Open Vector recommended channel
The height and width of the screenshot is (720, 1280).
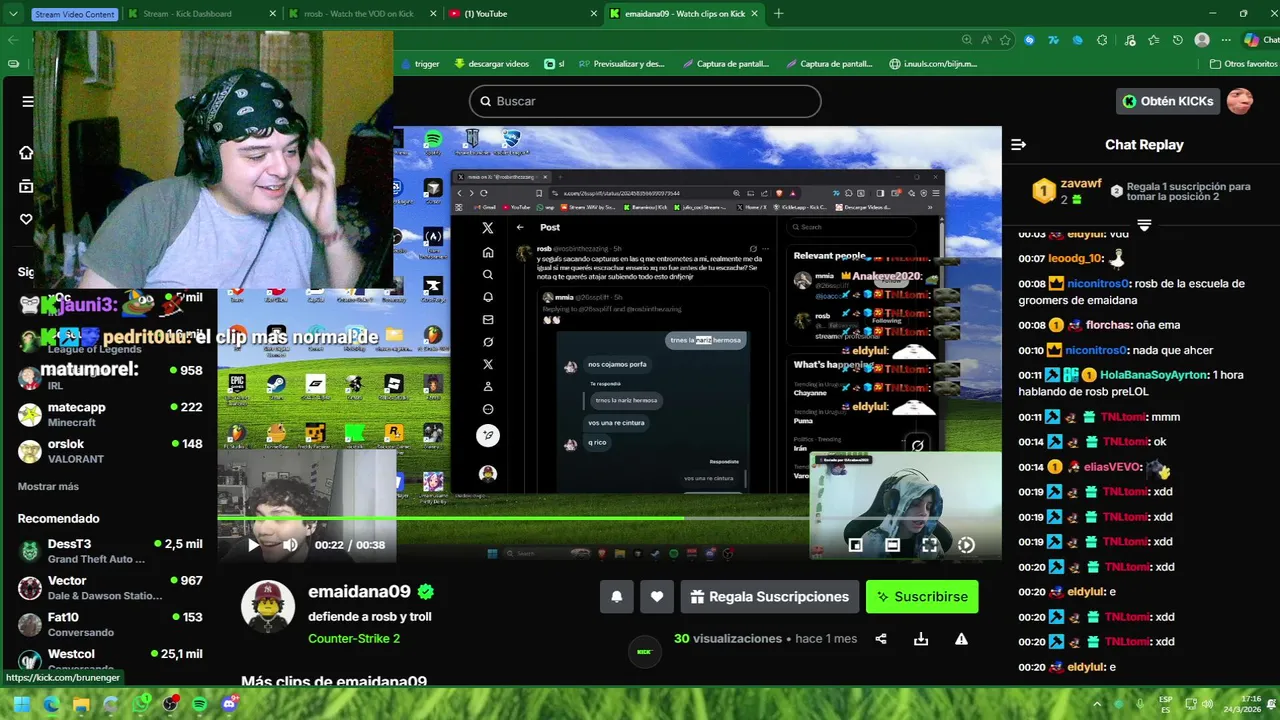(x=110, y=588)
